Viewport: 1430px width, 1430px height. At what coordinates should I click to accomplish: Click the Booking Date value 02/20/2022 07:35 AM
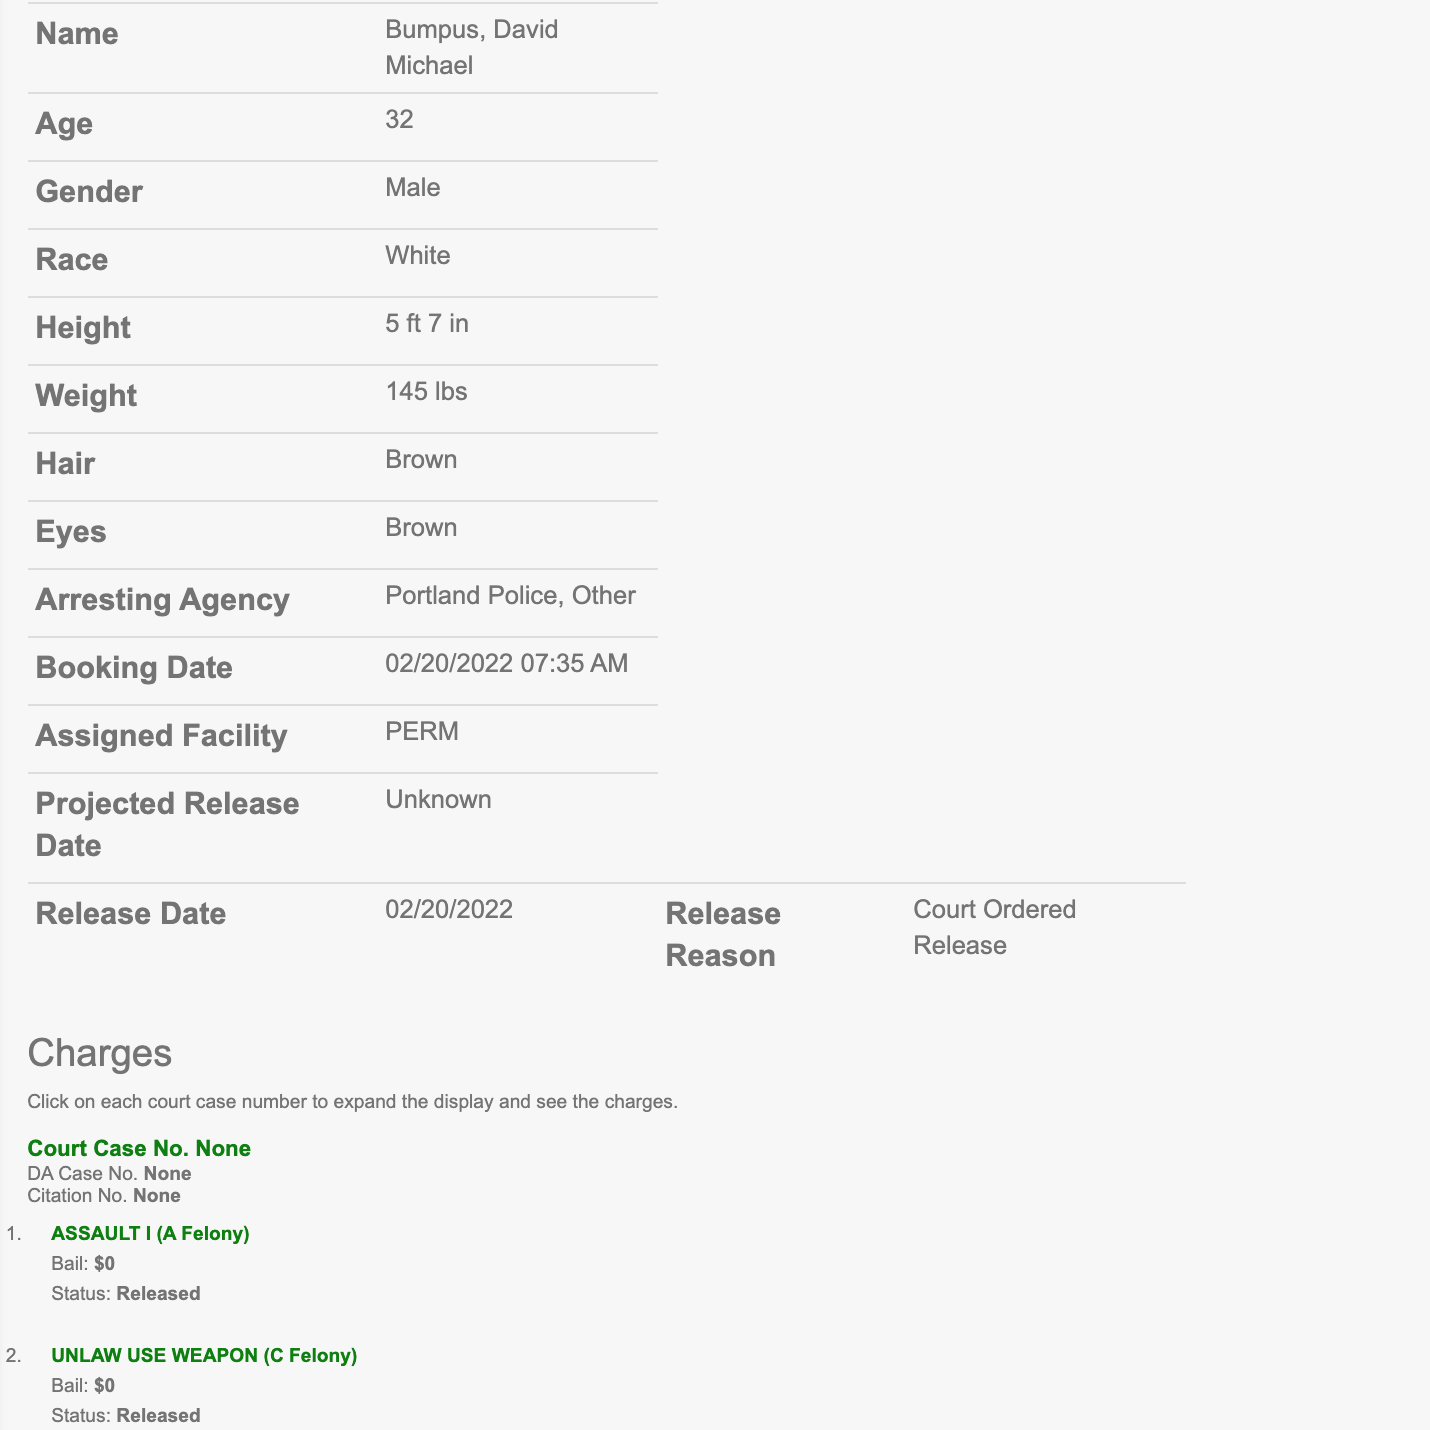[506, 663]
